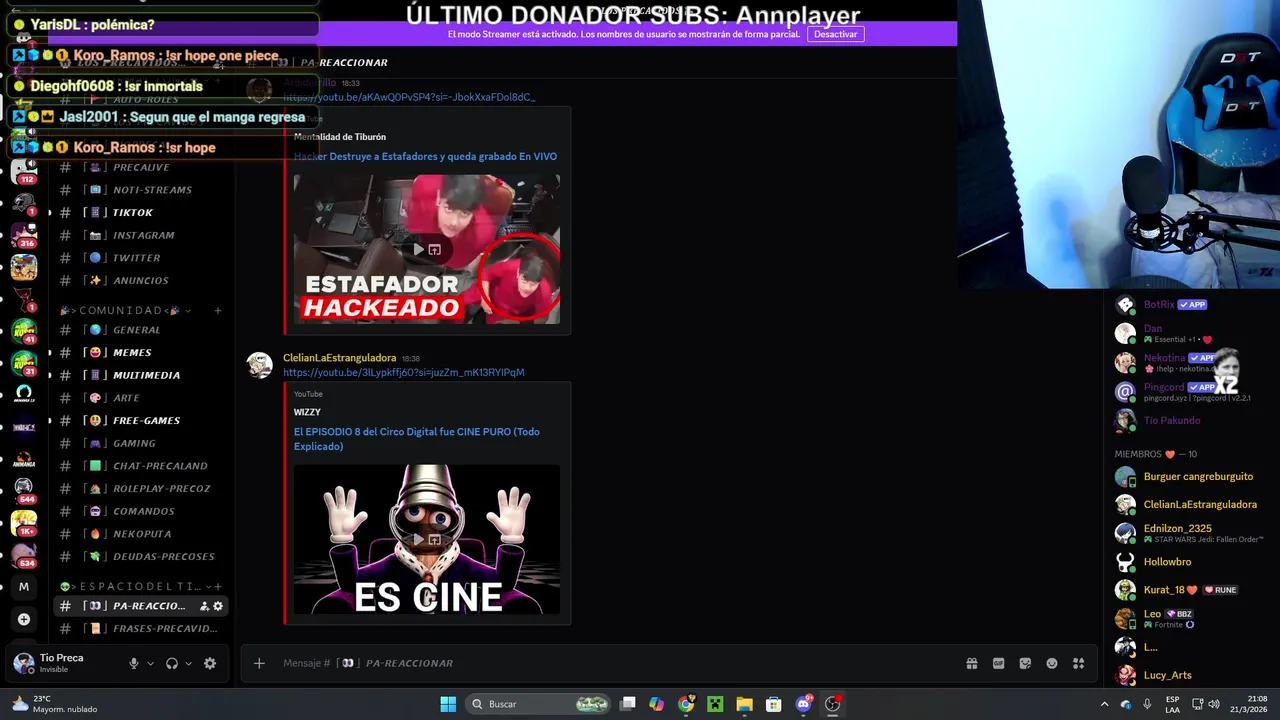Image resolution: width=1280 pixels, height=720 pixels.
Task: Add a server with the plus button
Action: pyautogui.click(x=24, y=619)
